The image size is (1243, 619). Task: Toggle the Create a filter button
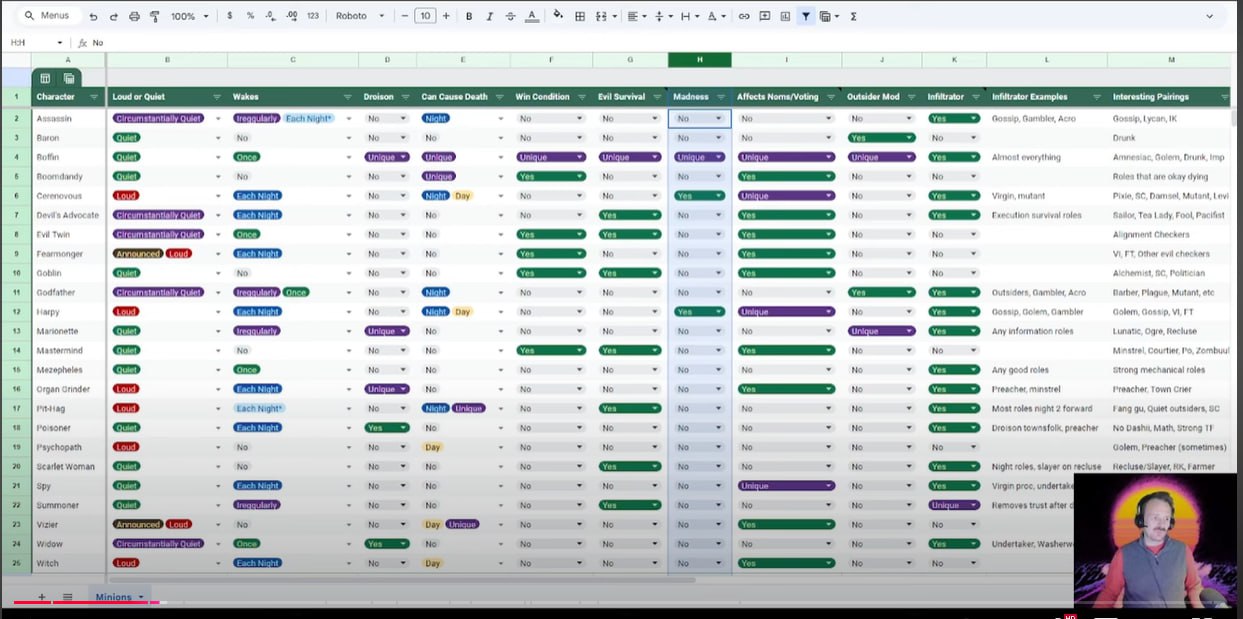[806, 17]
